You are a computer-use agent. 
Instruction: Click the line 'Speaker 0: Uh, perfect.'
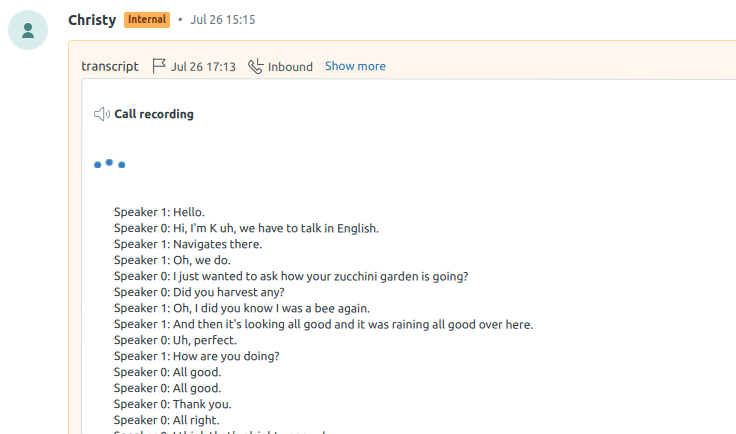point(175,340)
